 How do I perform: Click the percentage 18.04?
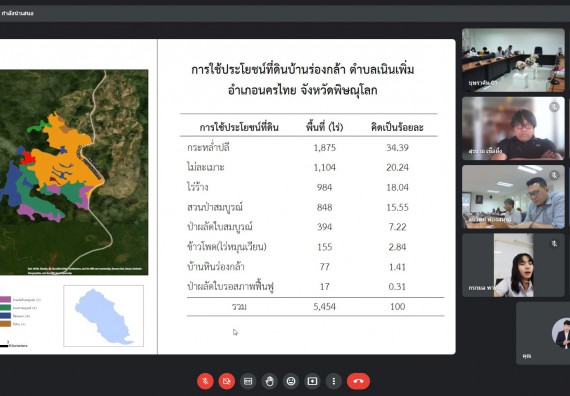click(397, 187)
